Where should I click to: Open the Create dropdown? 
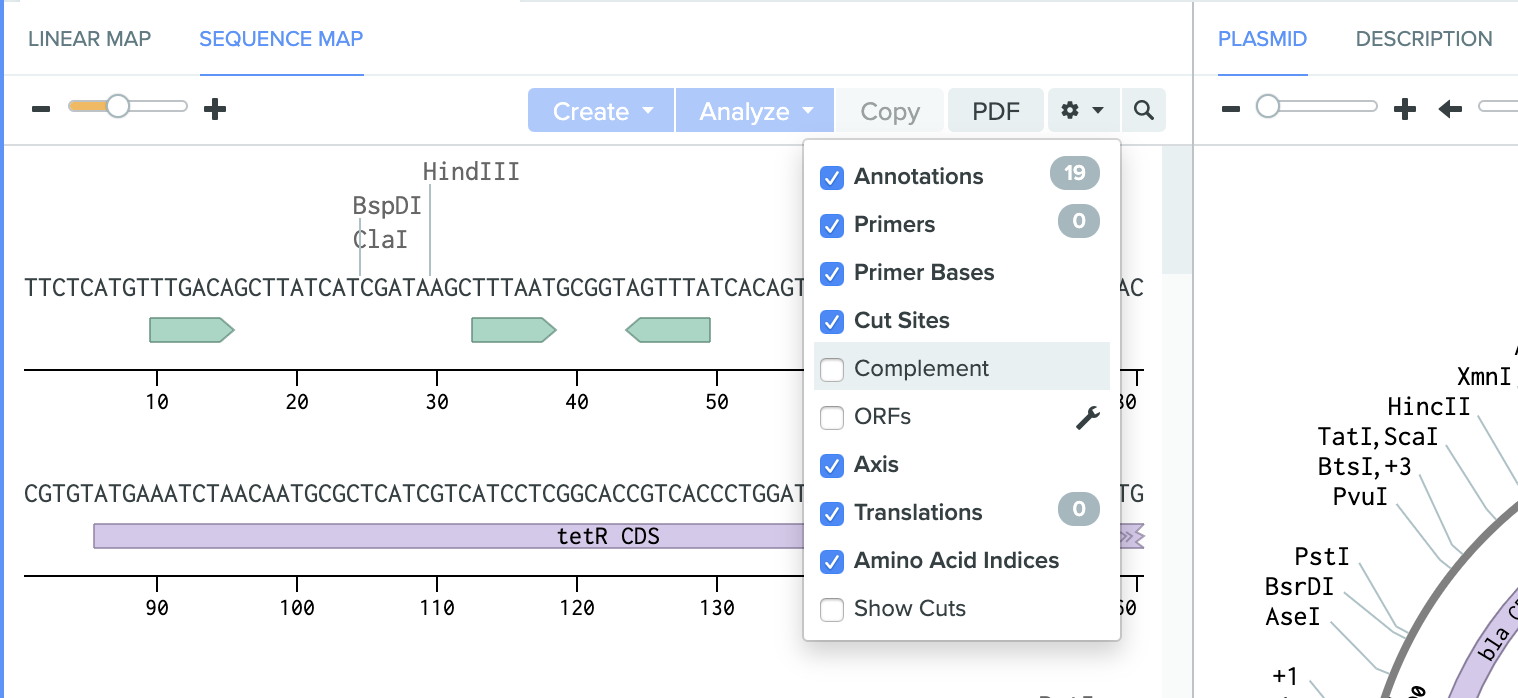pyautogui.click(x=601, y=110)
